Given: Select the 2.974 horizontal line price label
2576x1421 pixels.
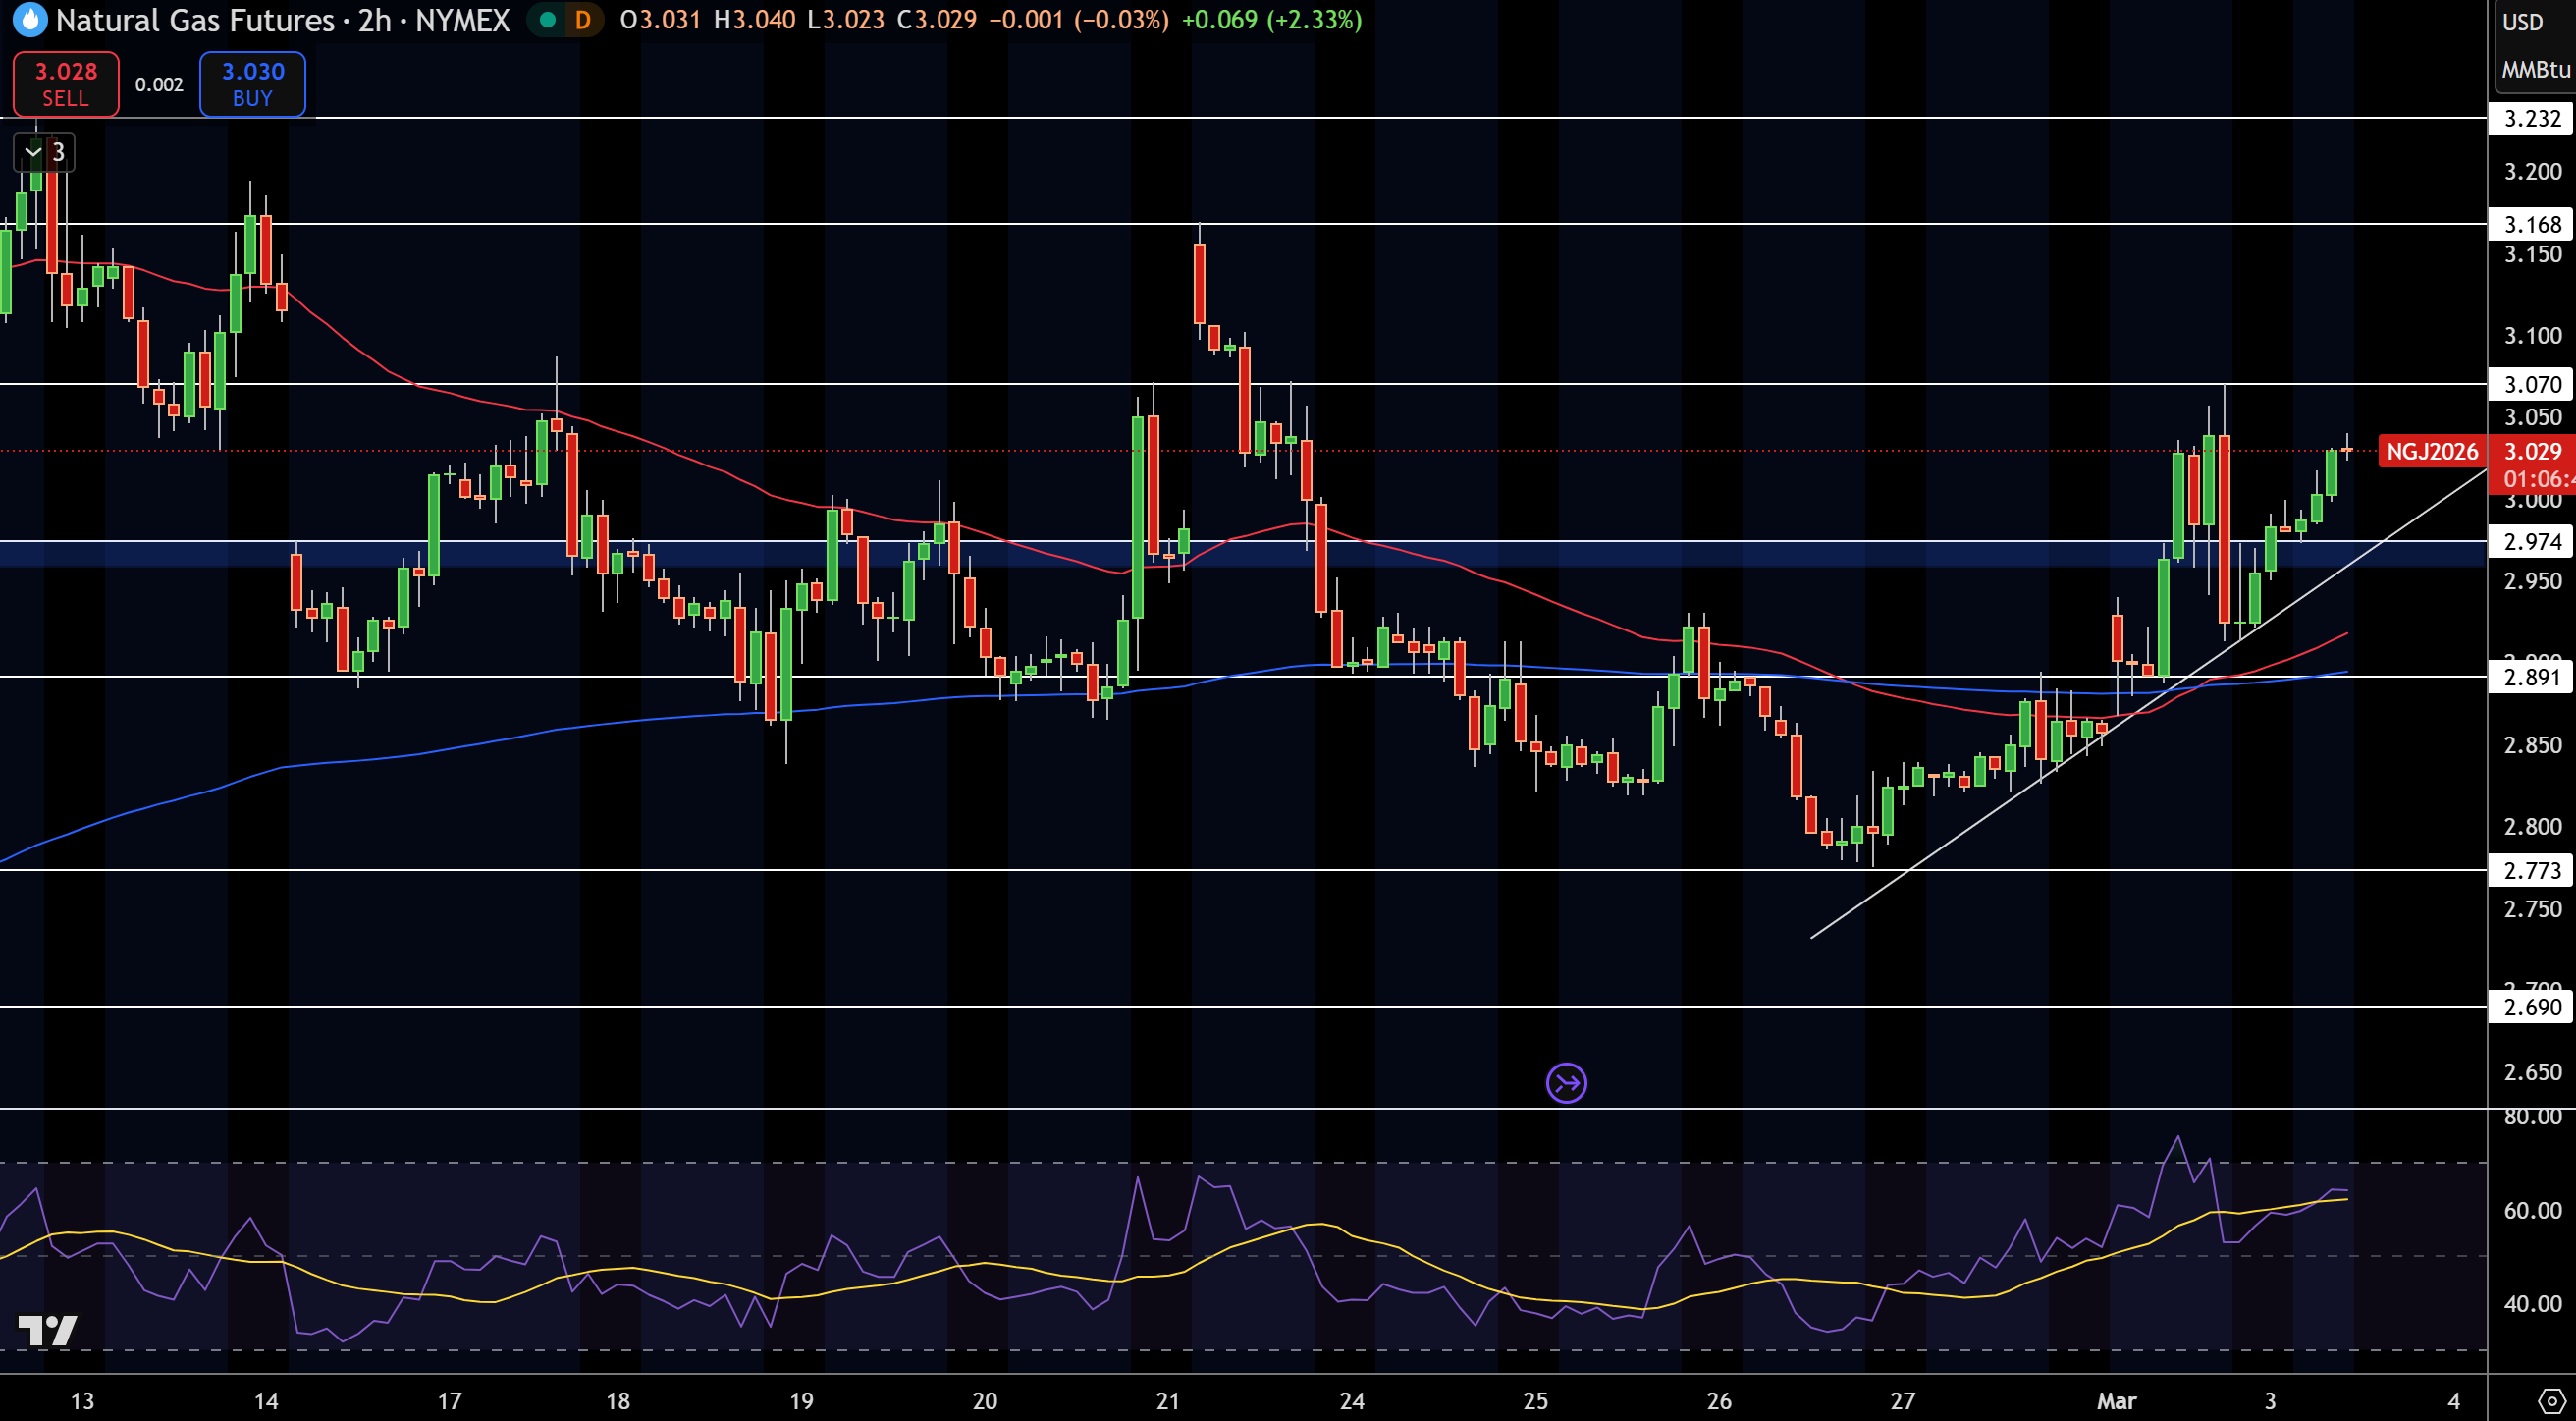Looking at the screenshot, I should click(x=2531, y=542).
